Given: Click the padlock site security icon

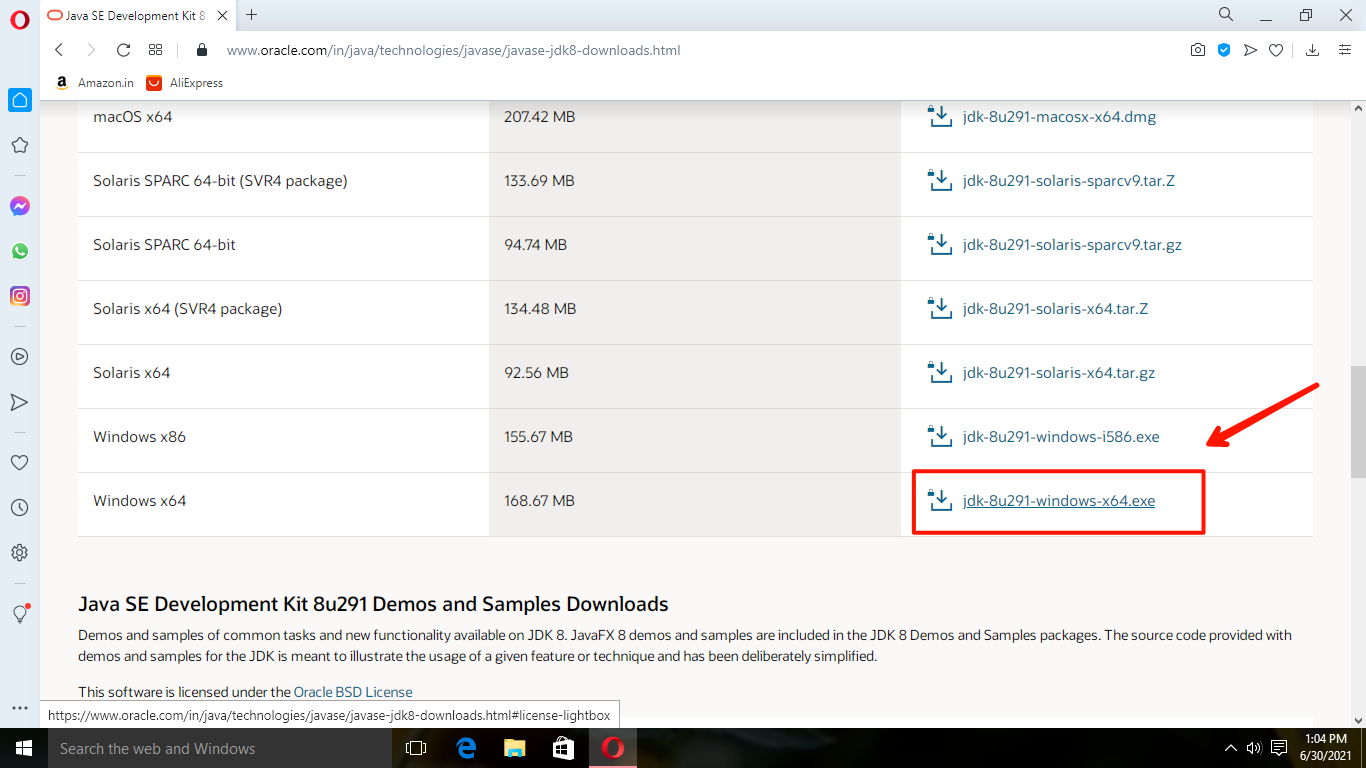Looking at the screenshot, I should pyautogui.click(x=202, y=50).
